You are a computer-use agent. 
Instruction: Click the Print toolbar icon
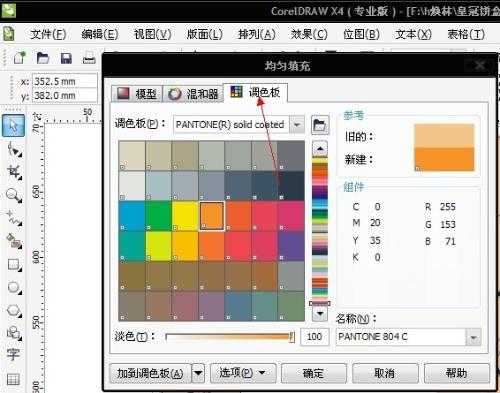click(89, 58)
